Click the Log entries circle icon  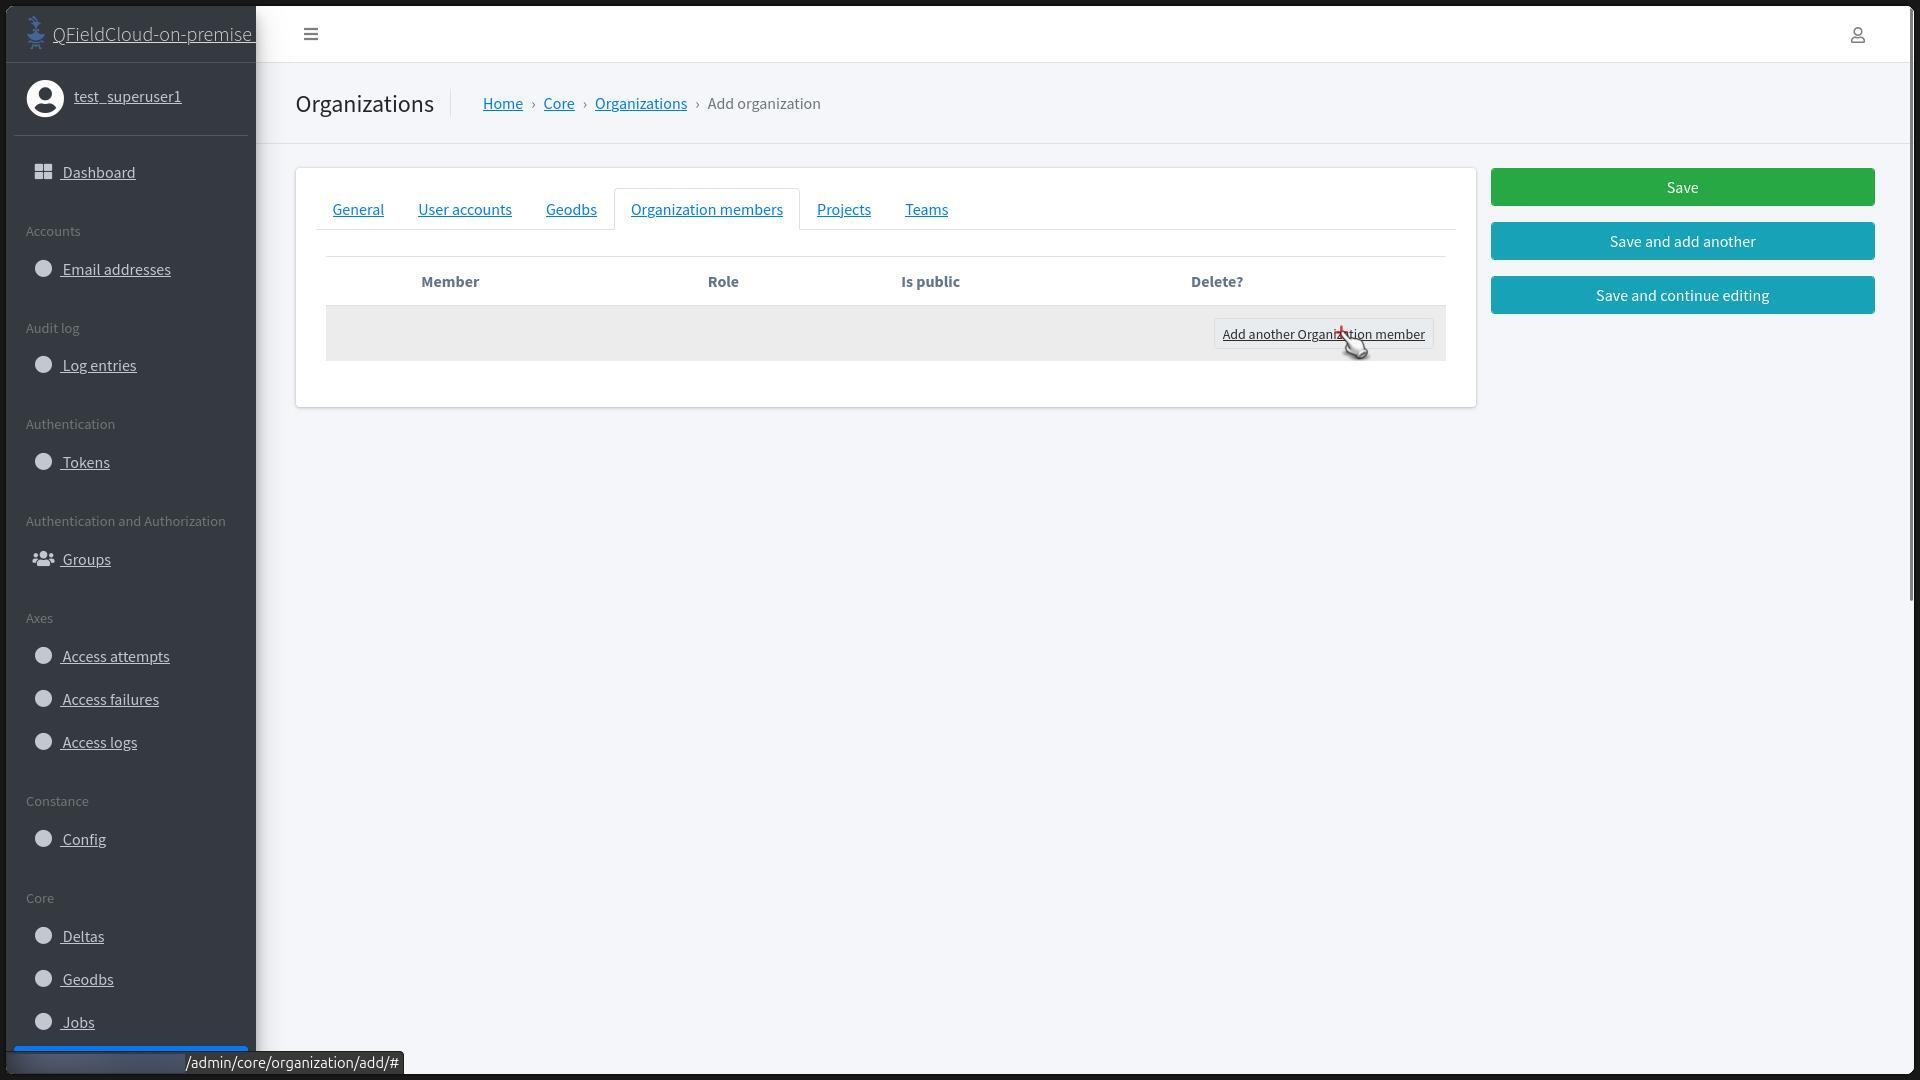coord(43,365)
